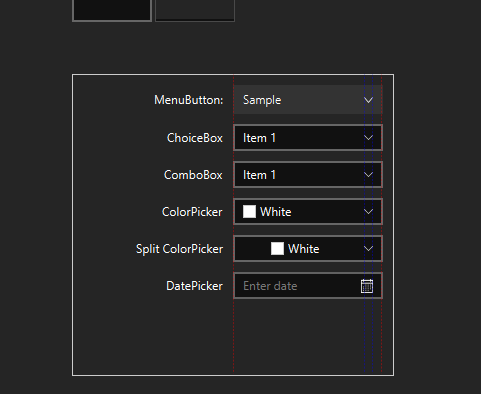481x394 pixels.
Task: Expand the ComboBox showing Item 1
Action: (308, 175)
